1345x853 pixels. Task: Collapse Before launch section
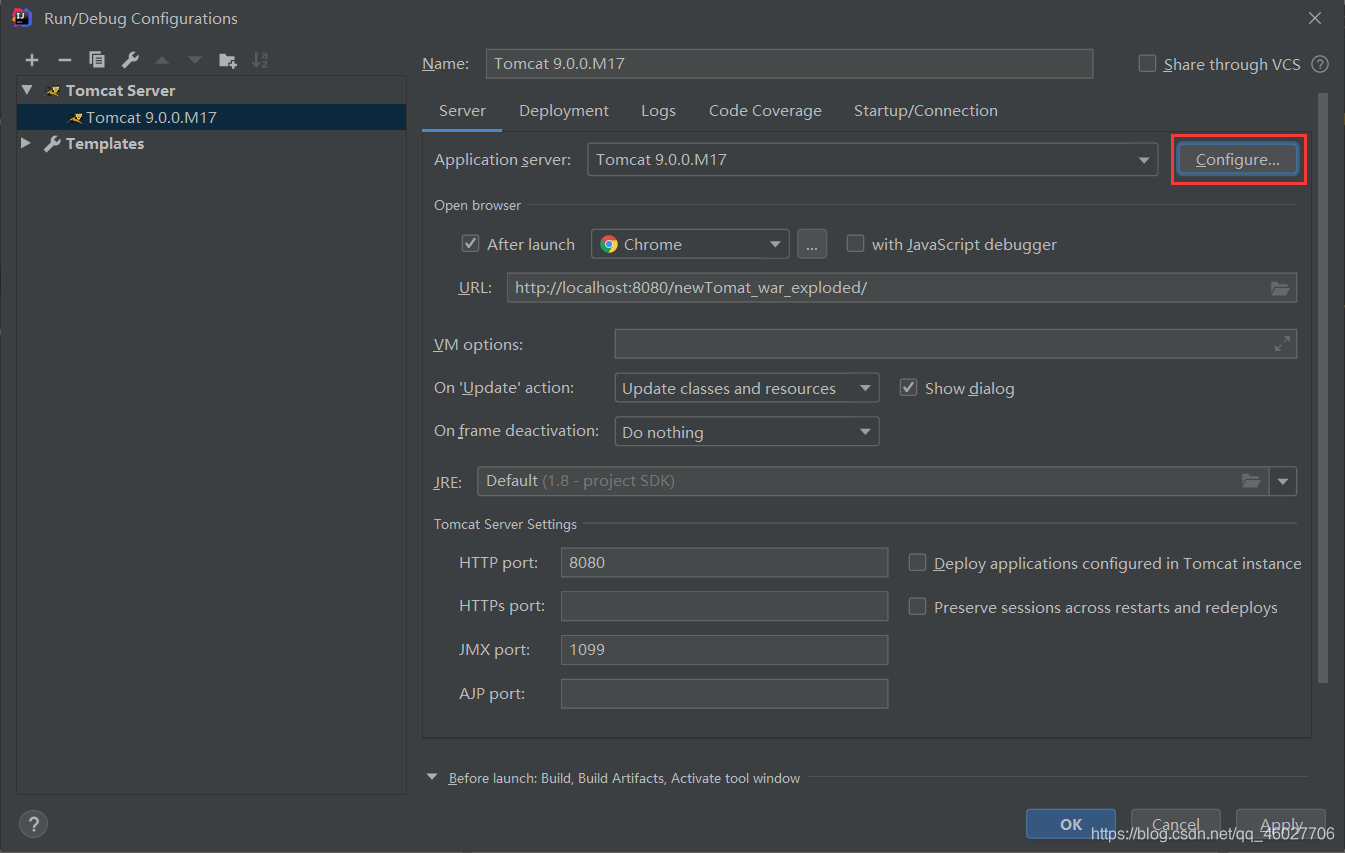pos(432,777)
